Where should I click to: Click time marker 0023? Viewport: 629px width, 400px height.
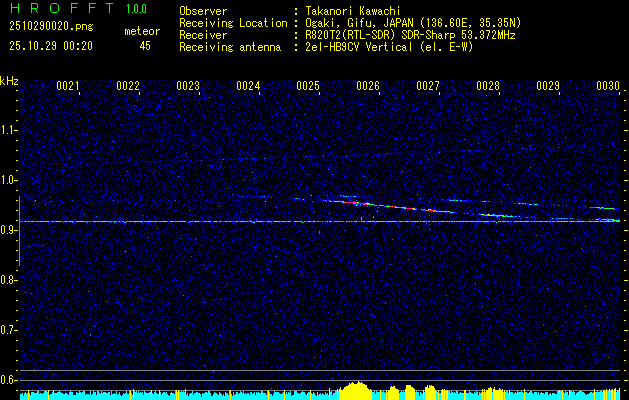click(x=188, y=86)
